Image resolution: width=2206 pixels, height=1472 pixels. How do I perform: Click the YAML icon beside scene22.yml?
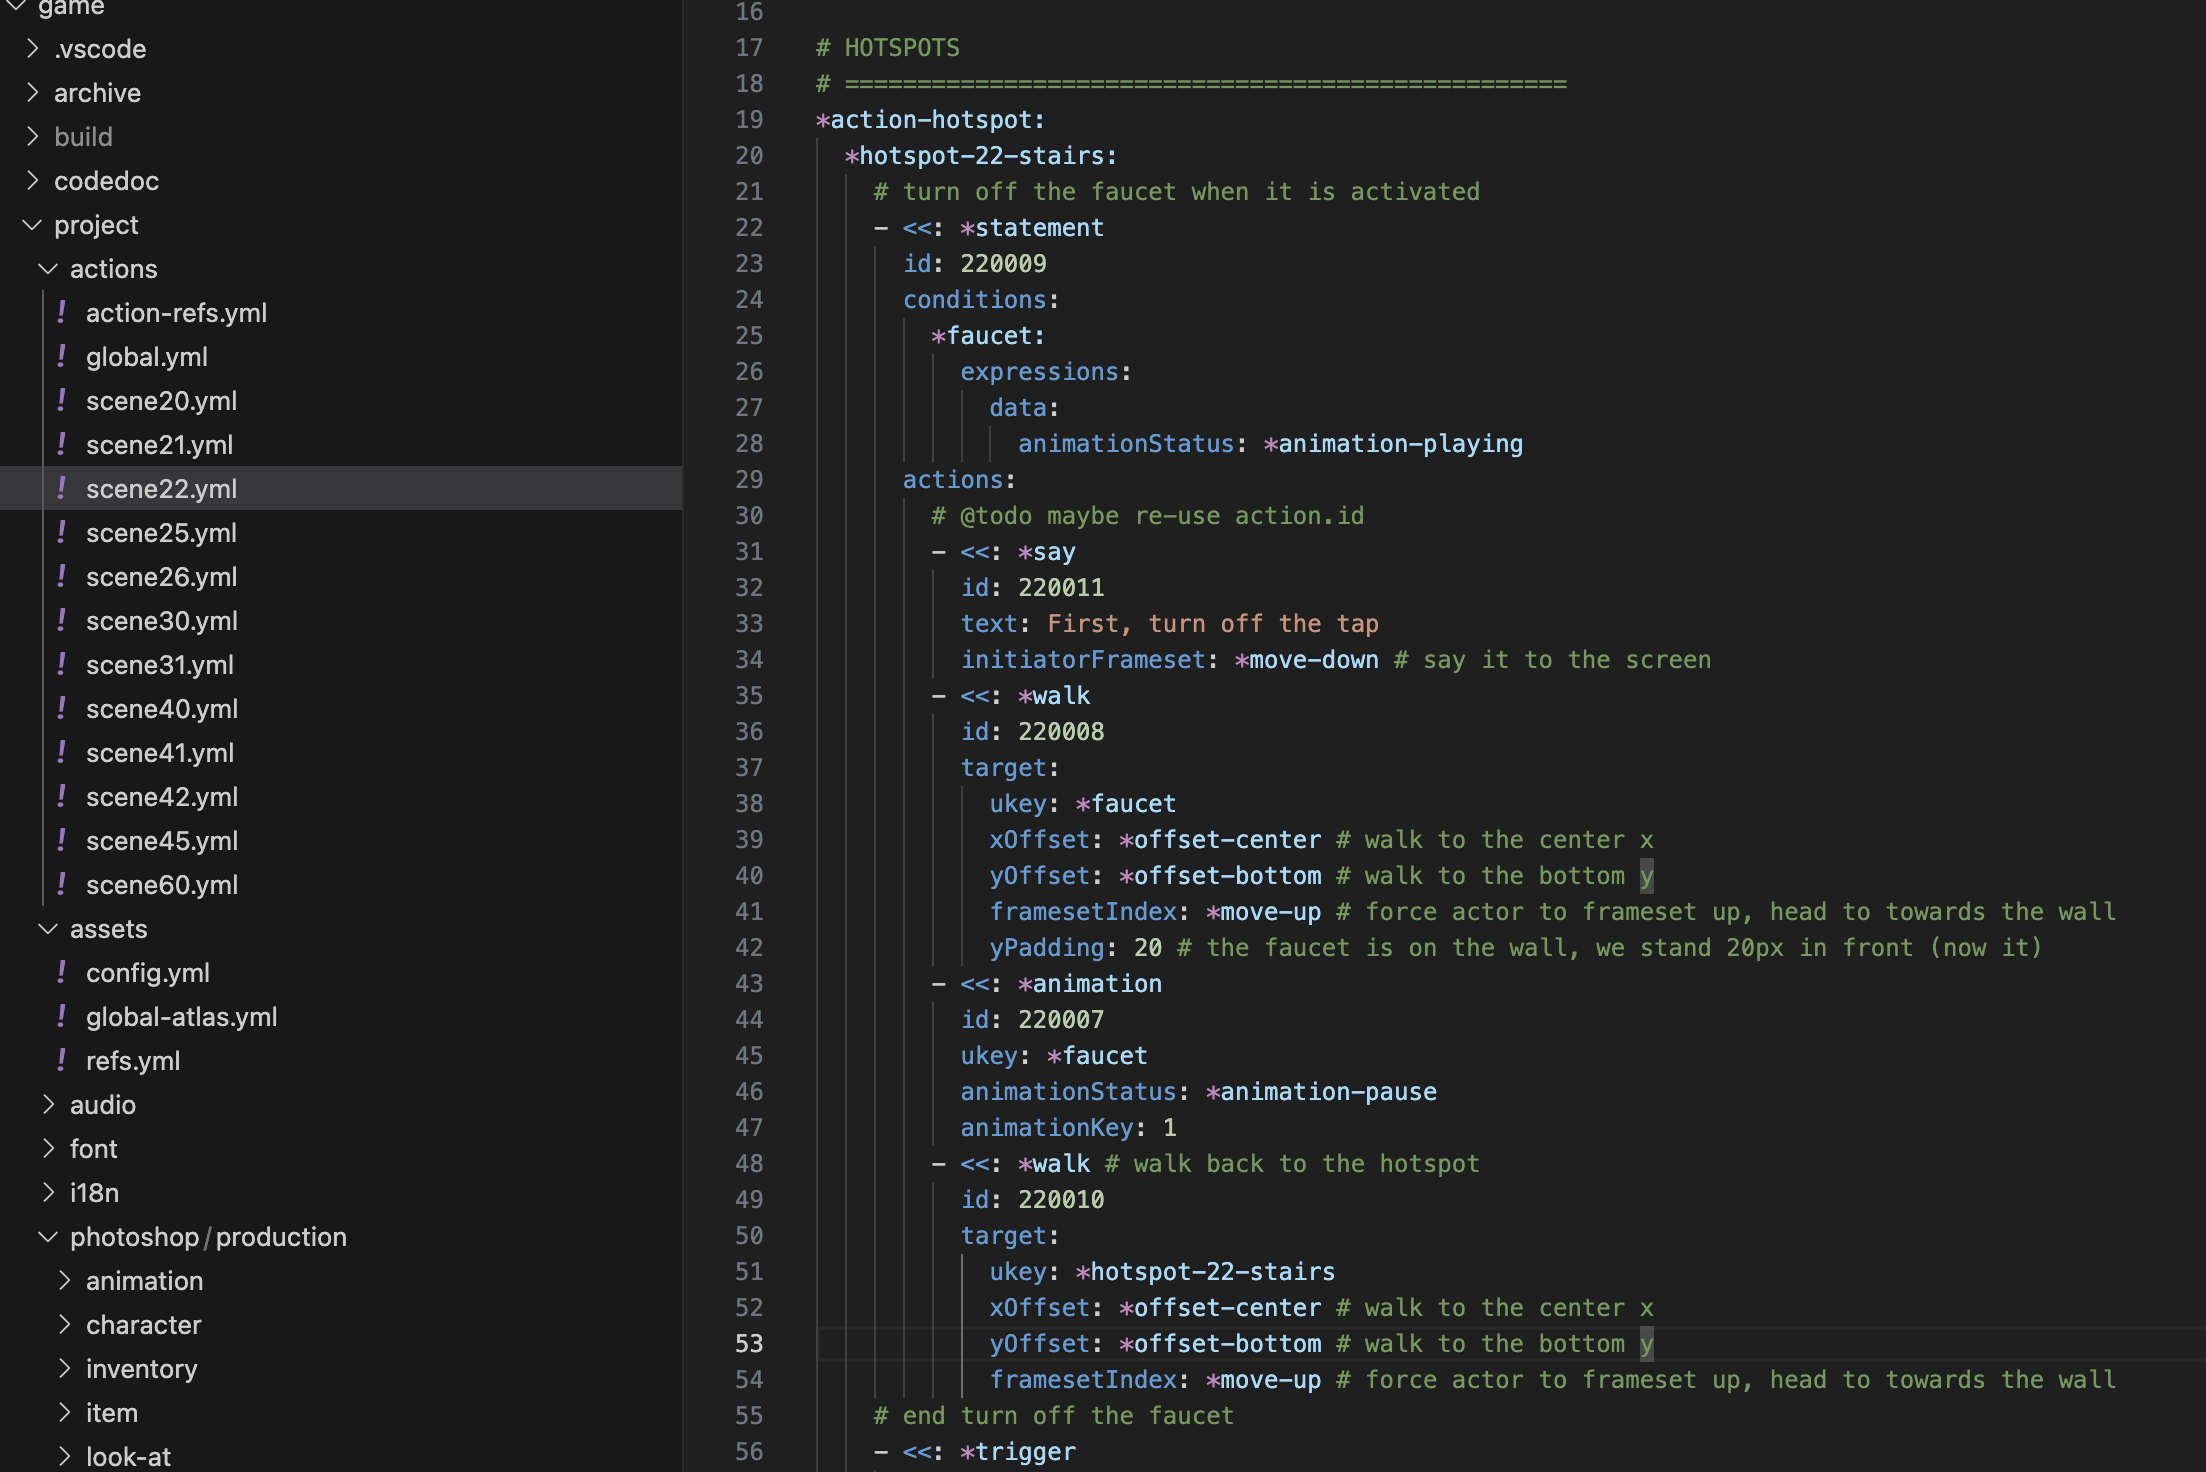(x=62, y=488)
